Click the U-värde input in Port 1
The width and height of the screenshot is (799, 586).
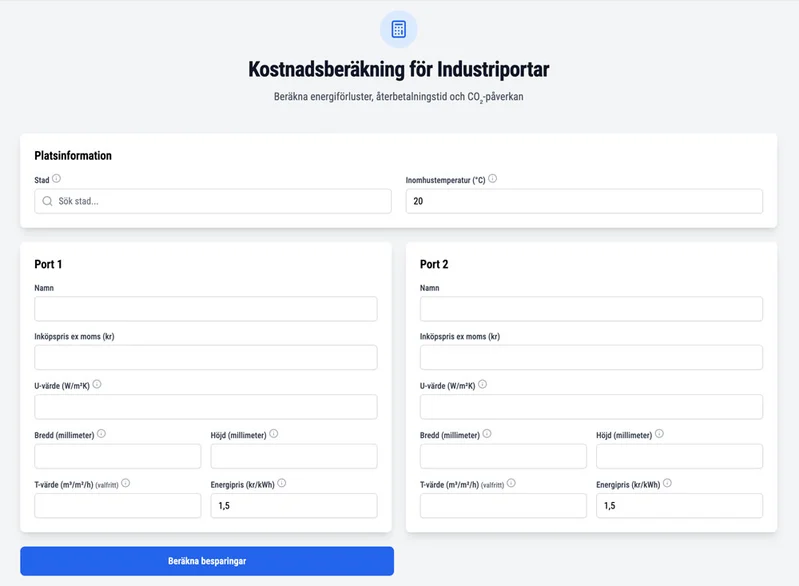[206, 407]
